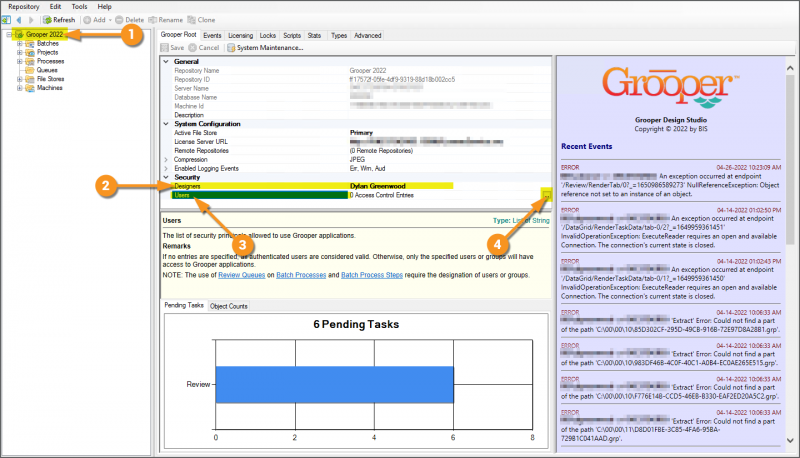
Task: Navigate forward with the right arrow icon
Action: [31, 20]
